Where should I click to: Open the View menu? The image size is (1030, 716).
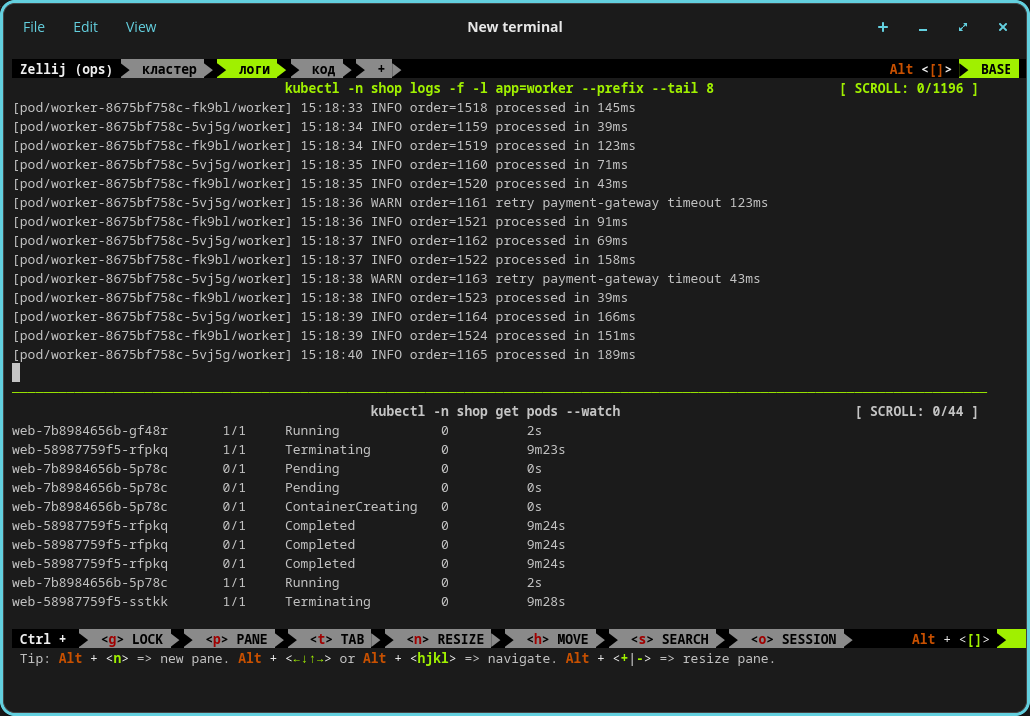point(141,27)
